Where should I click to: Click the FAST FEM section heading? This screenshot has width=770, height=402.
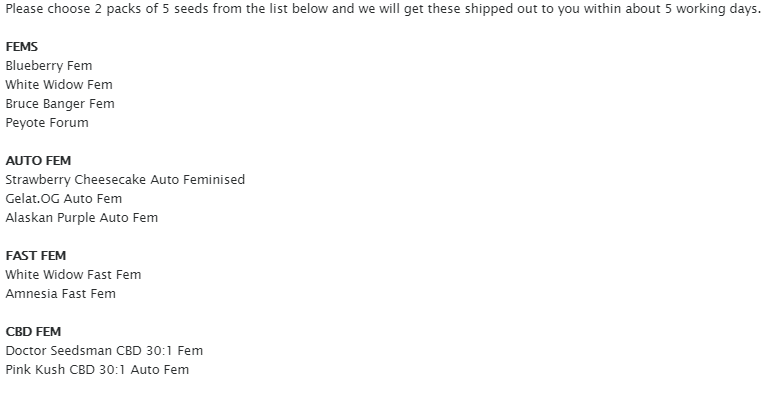tap(36, 256)
